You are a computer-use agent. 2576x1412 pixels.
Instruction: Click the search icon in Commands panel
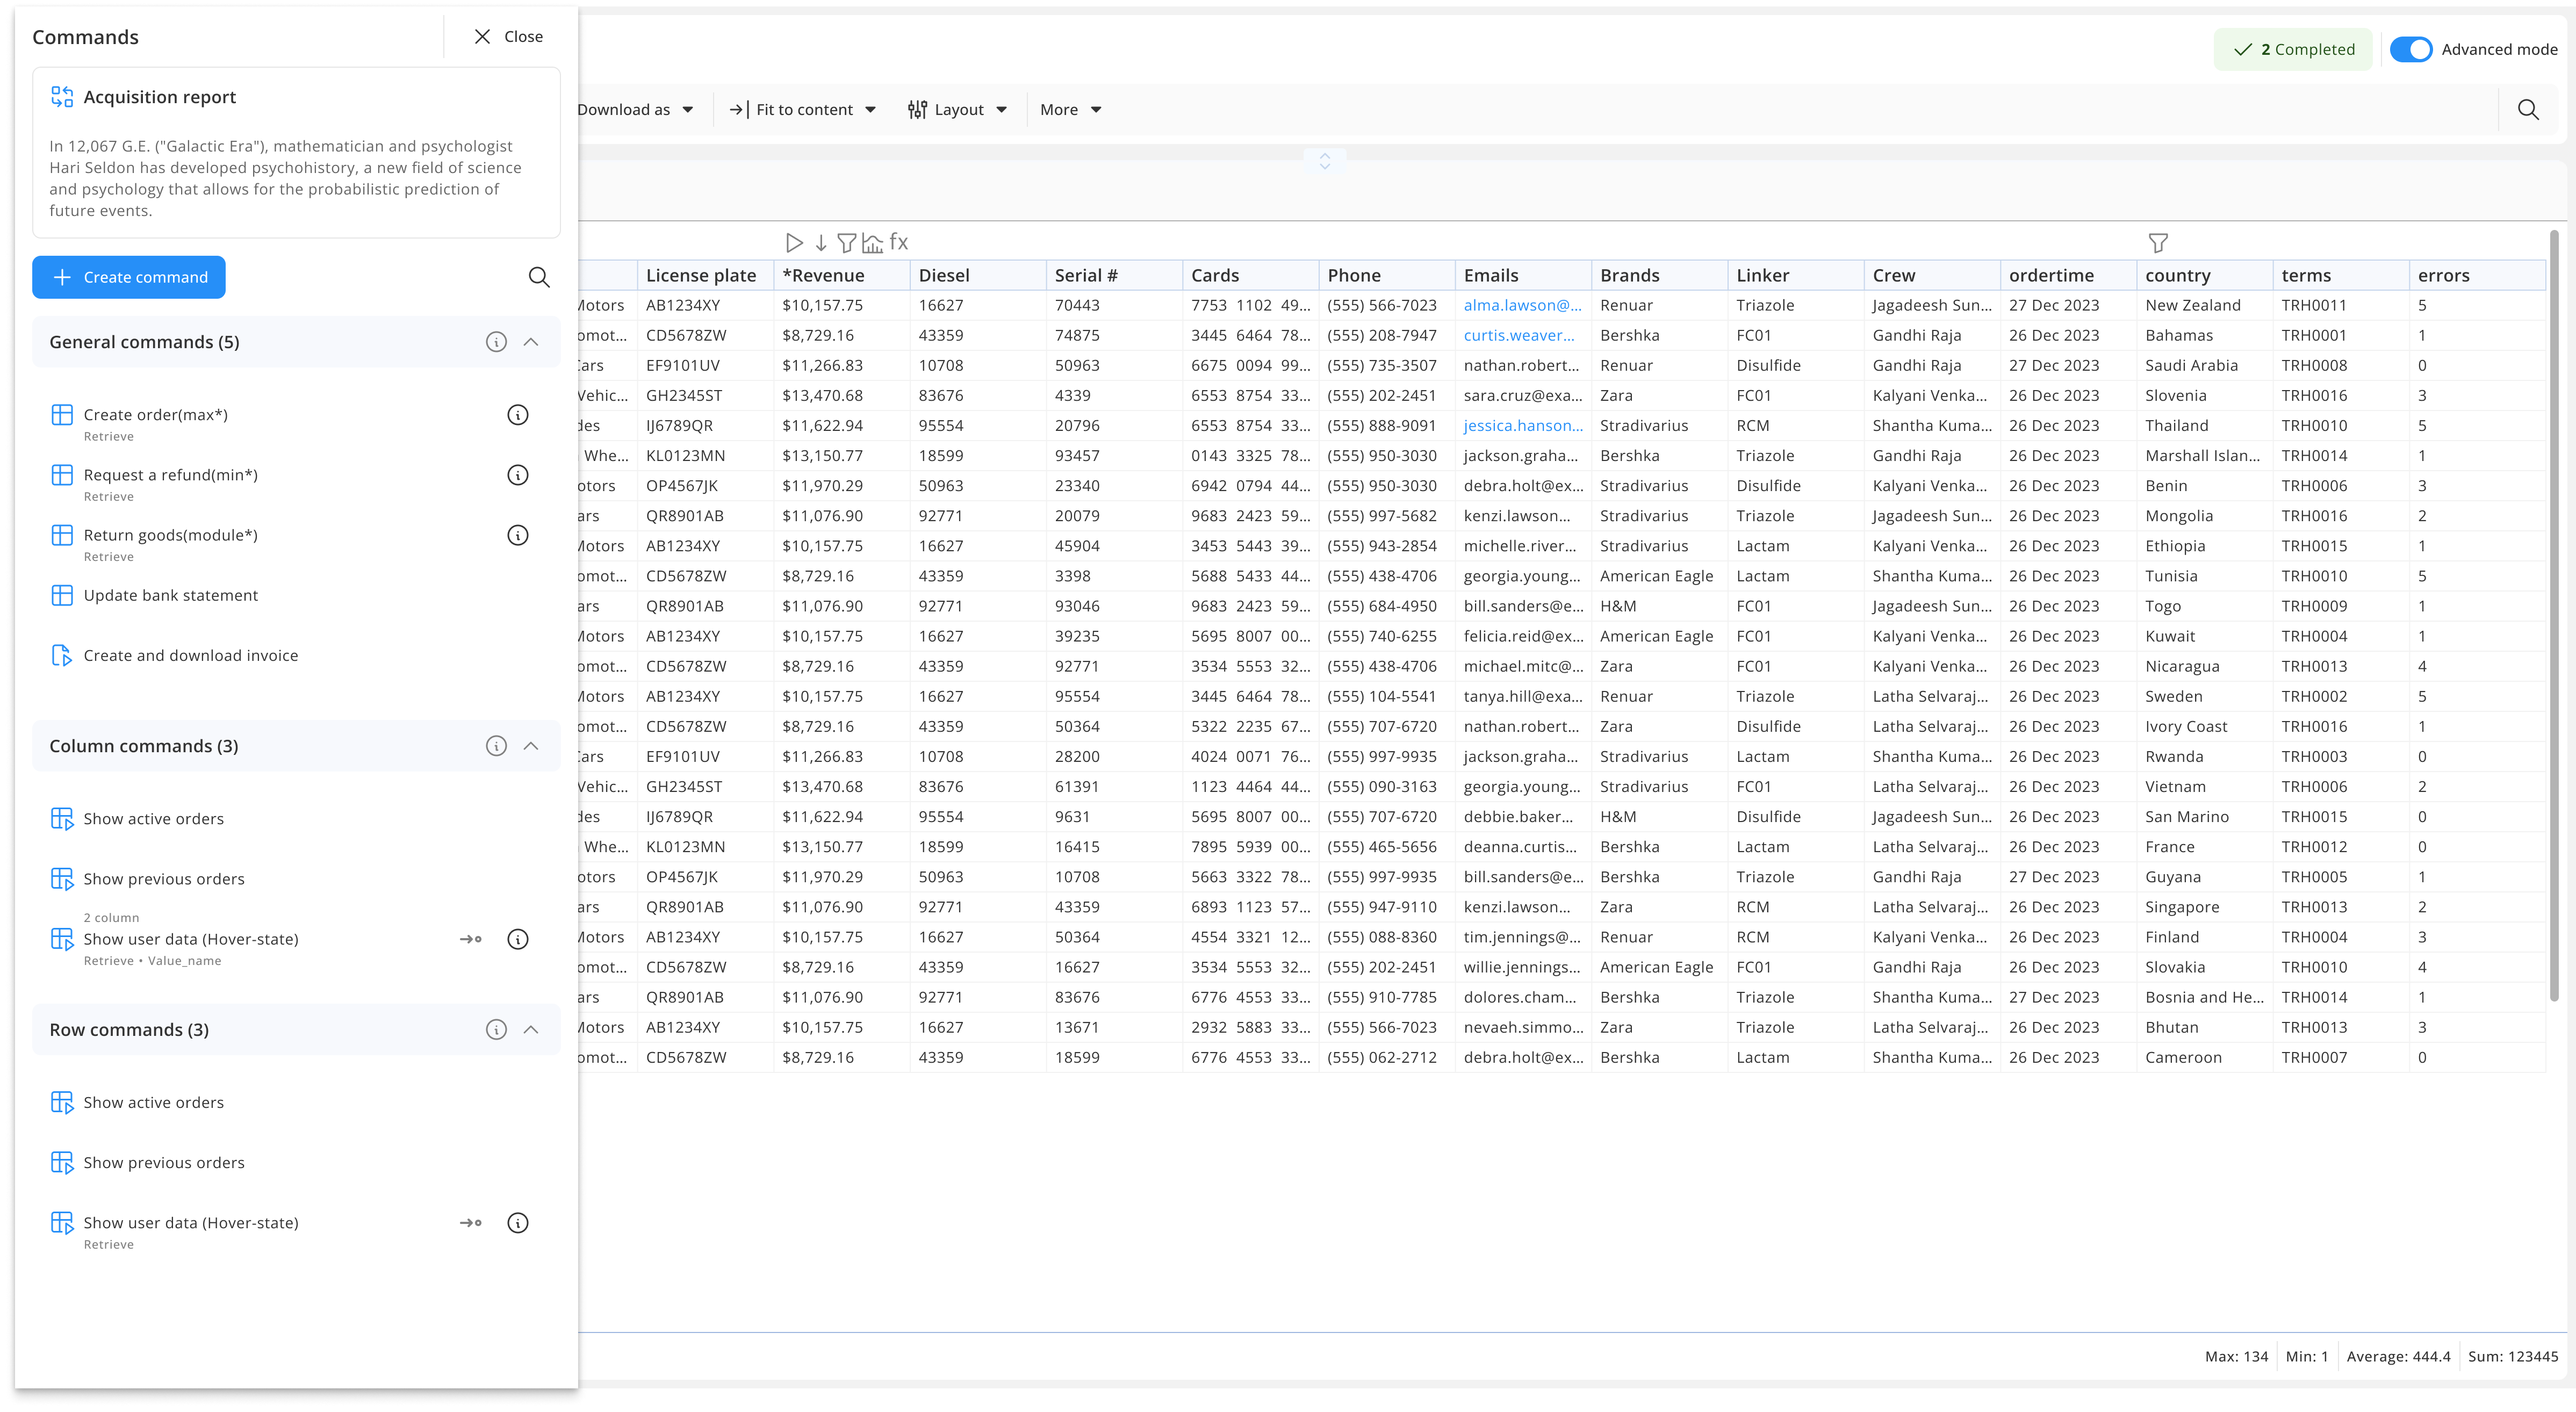(539, 277)
